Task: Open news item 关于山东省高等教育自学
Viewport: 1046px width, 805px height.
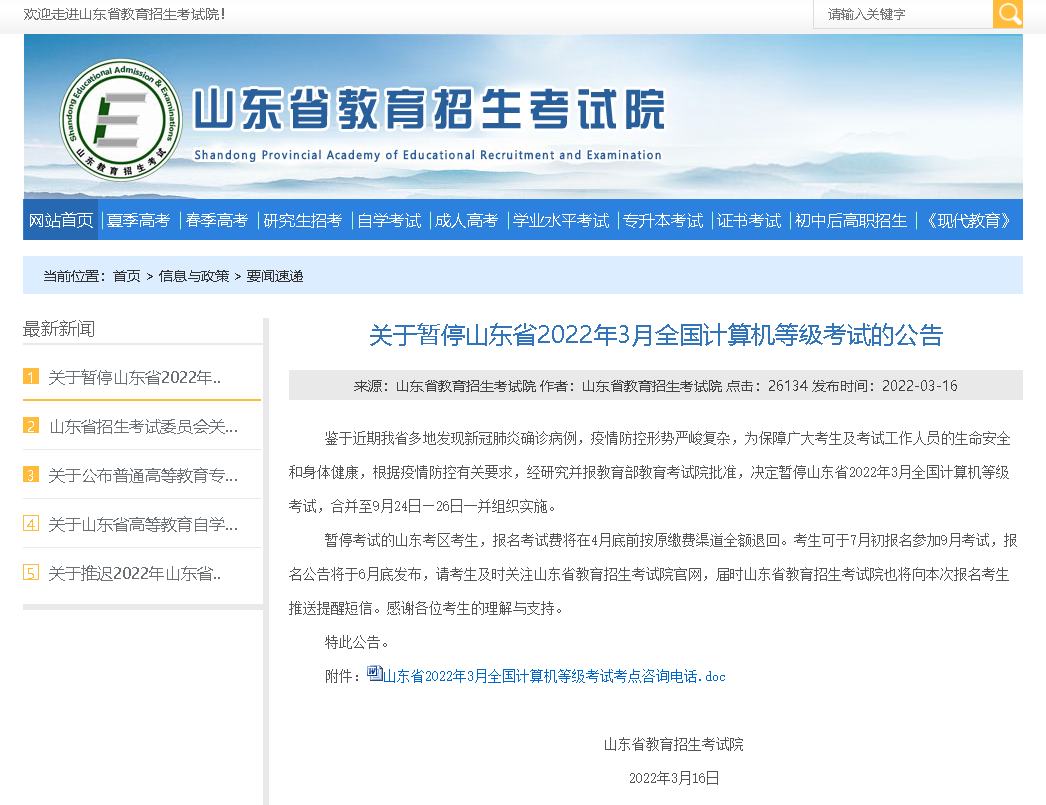Action: click(x=143, y=524)
